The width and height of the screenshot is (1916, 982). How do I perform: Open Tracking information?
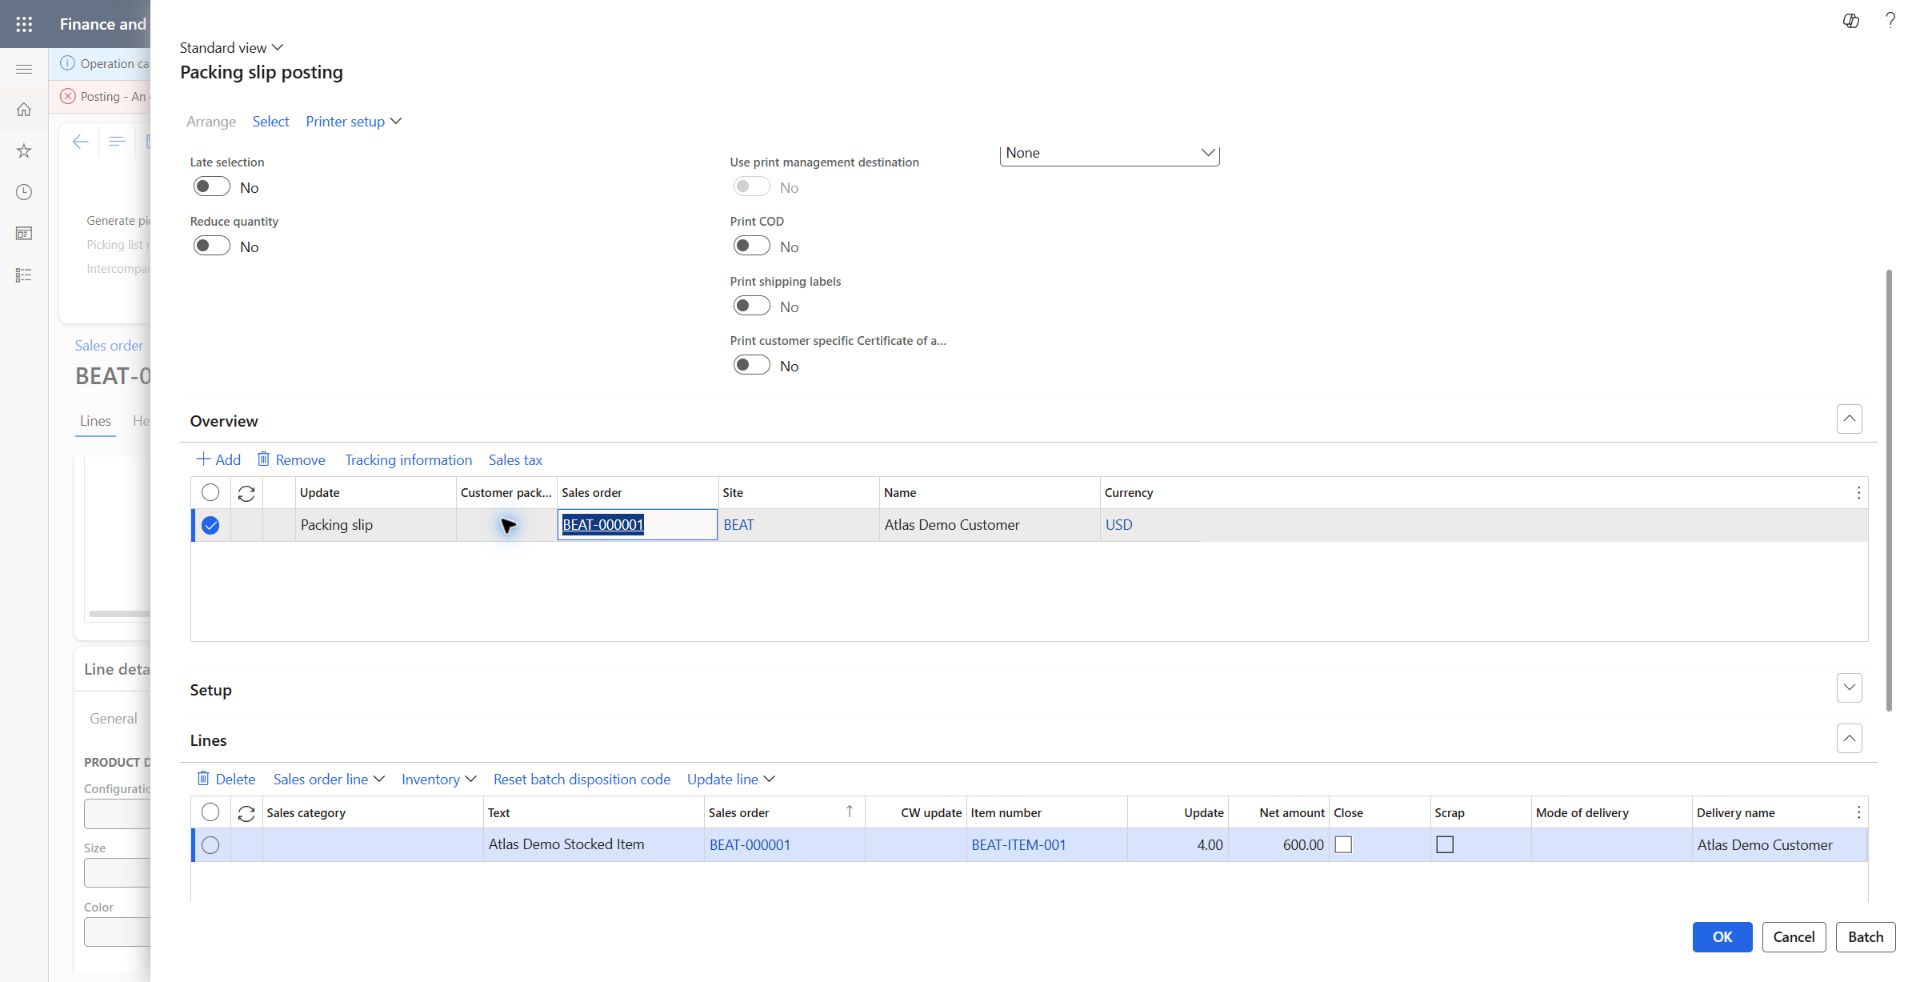pyautogui.click(x=408, y=460)
